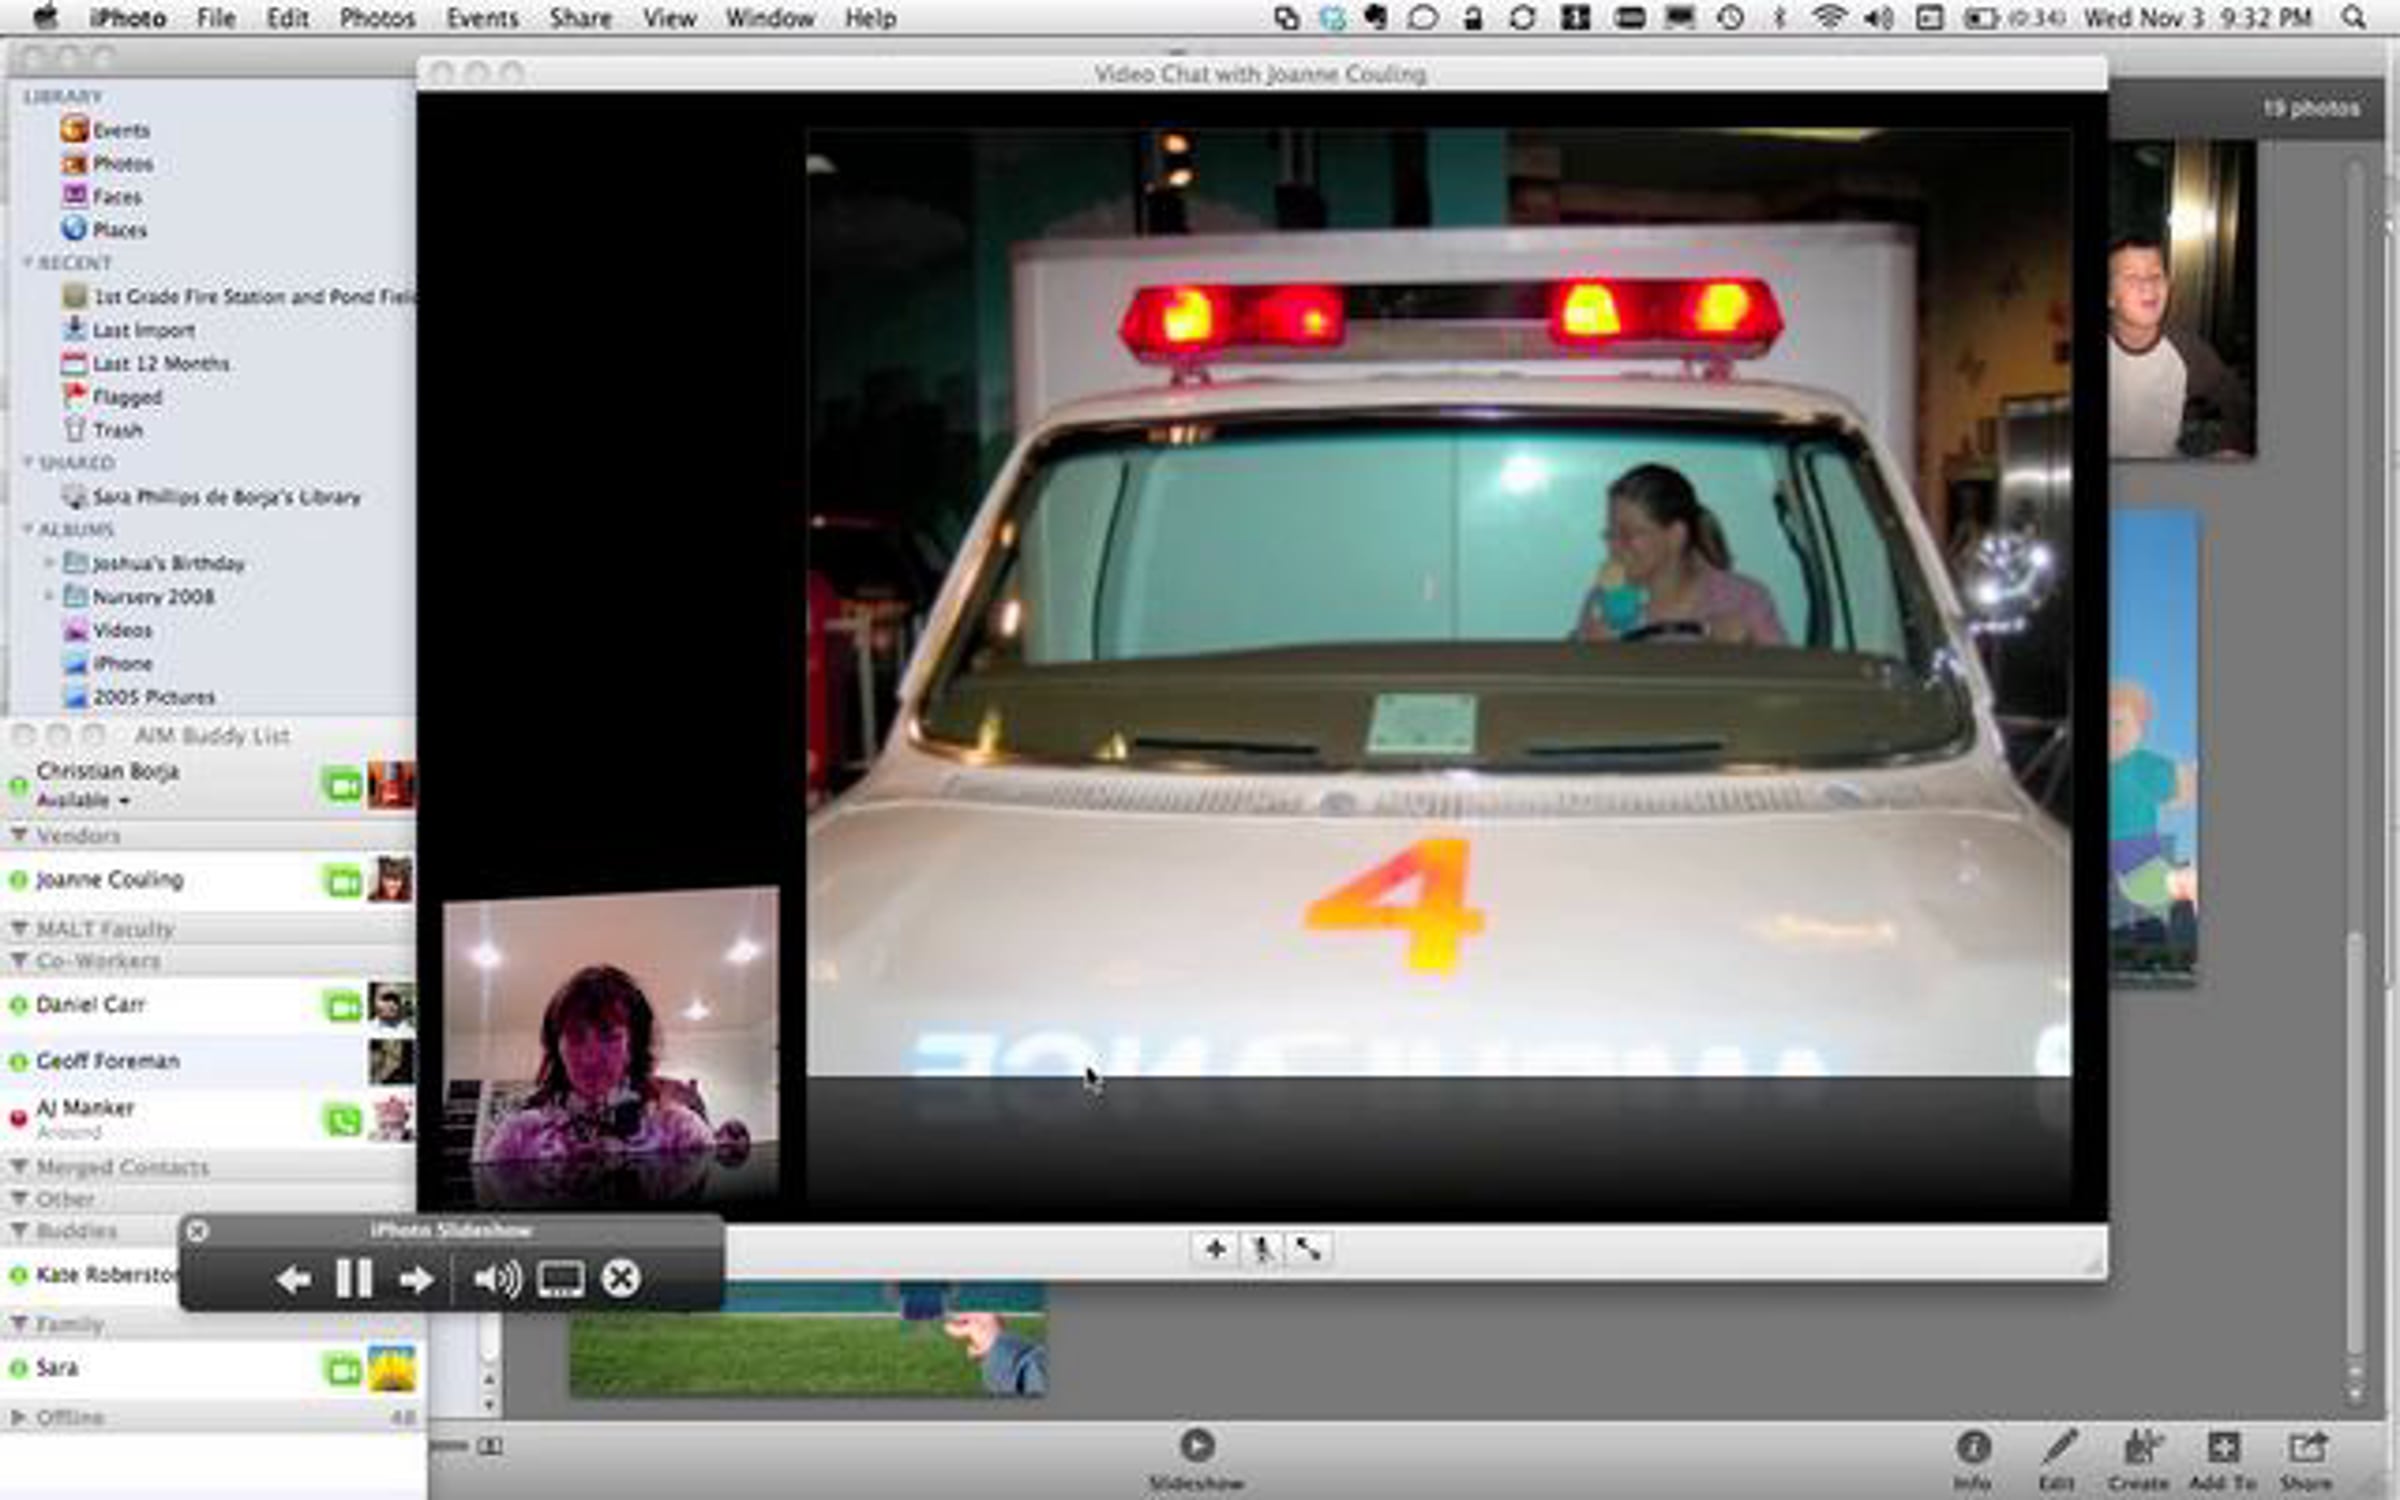Open the Events menu in the menu bar
The height and width of the screenshot is (1500, 2400).
point(482,18)
